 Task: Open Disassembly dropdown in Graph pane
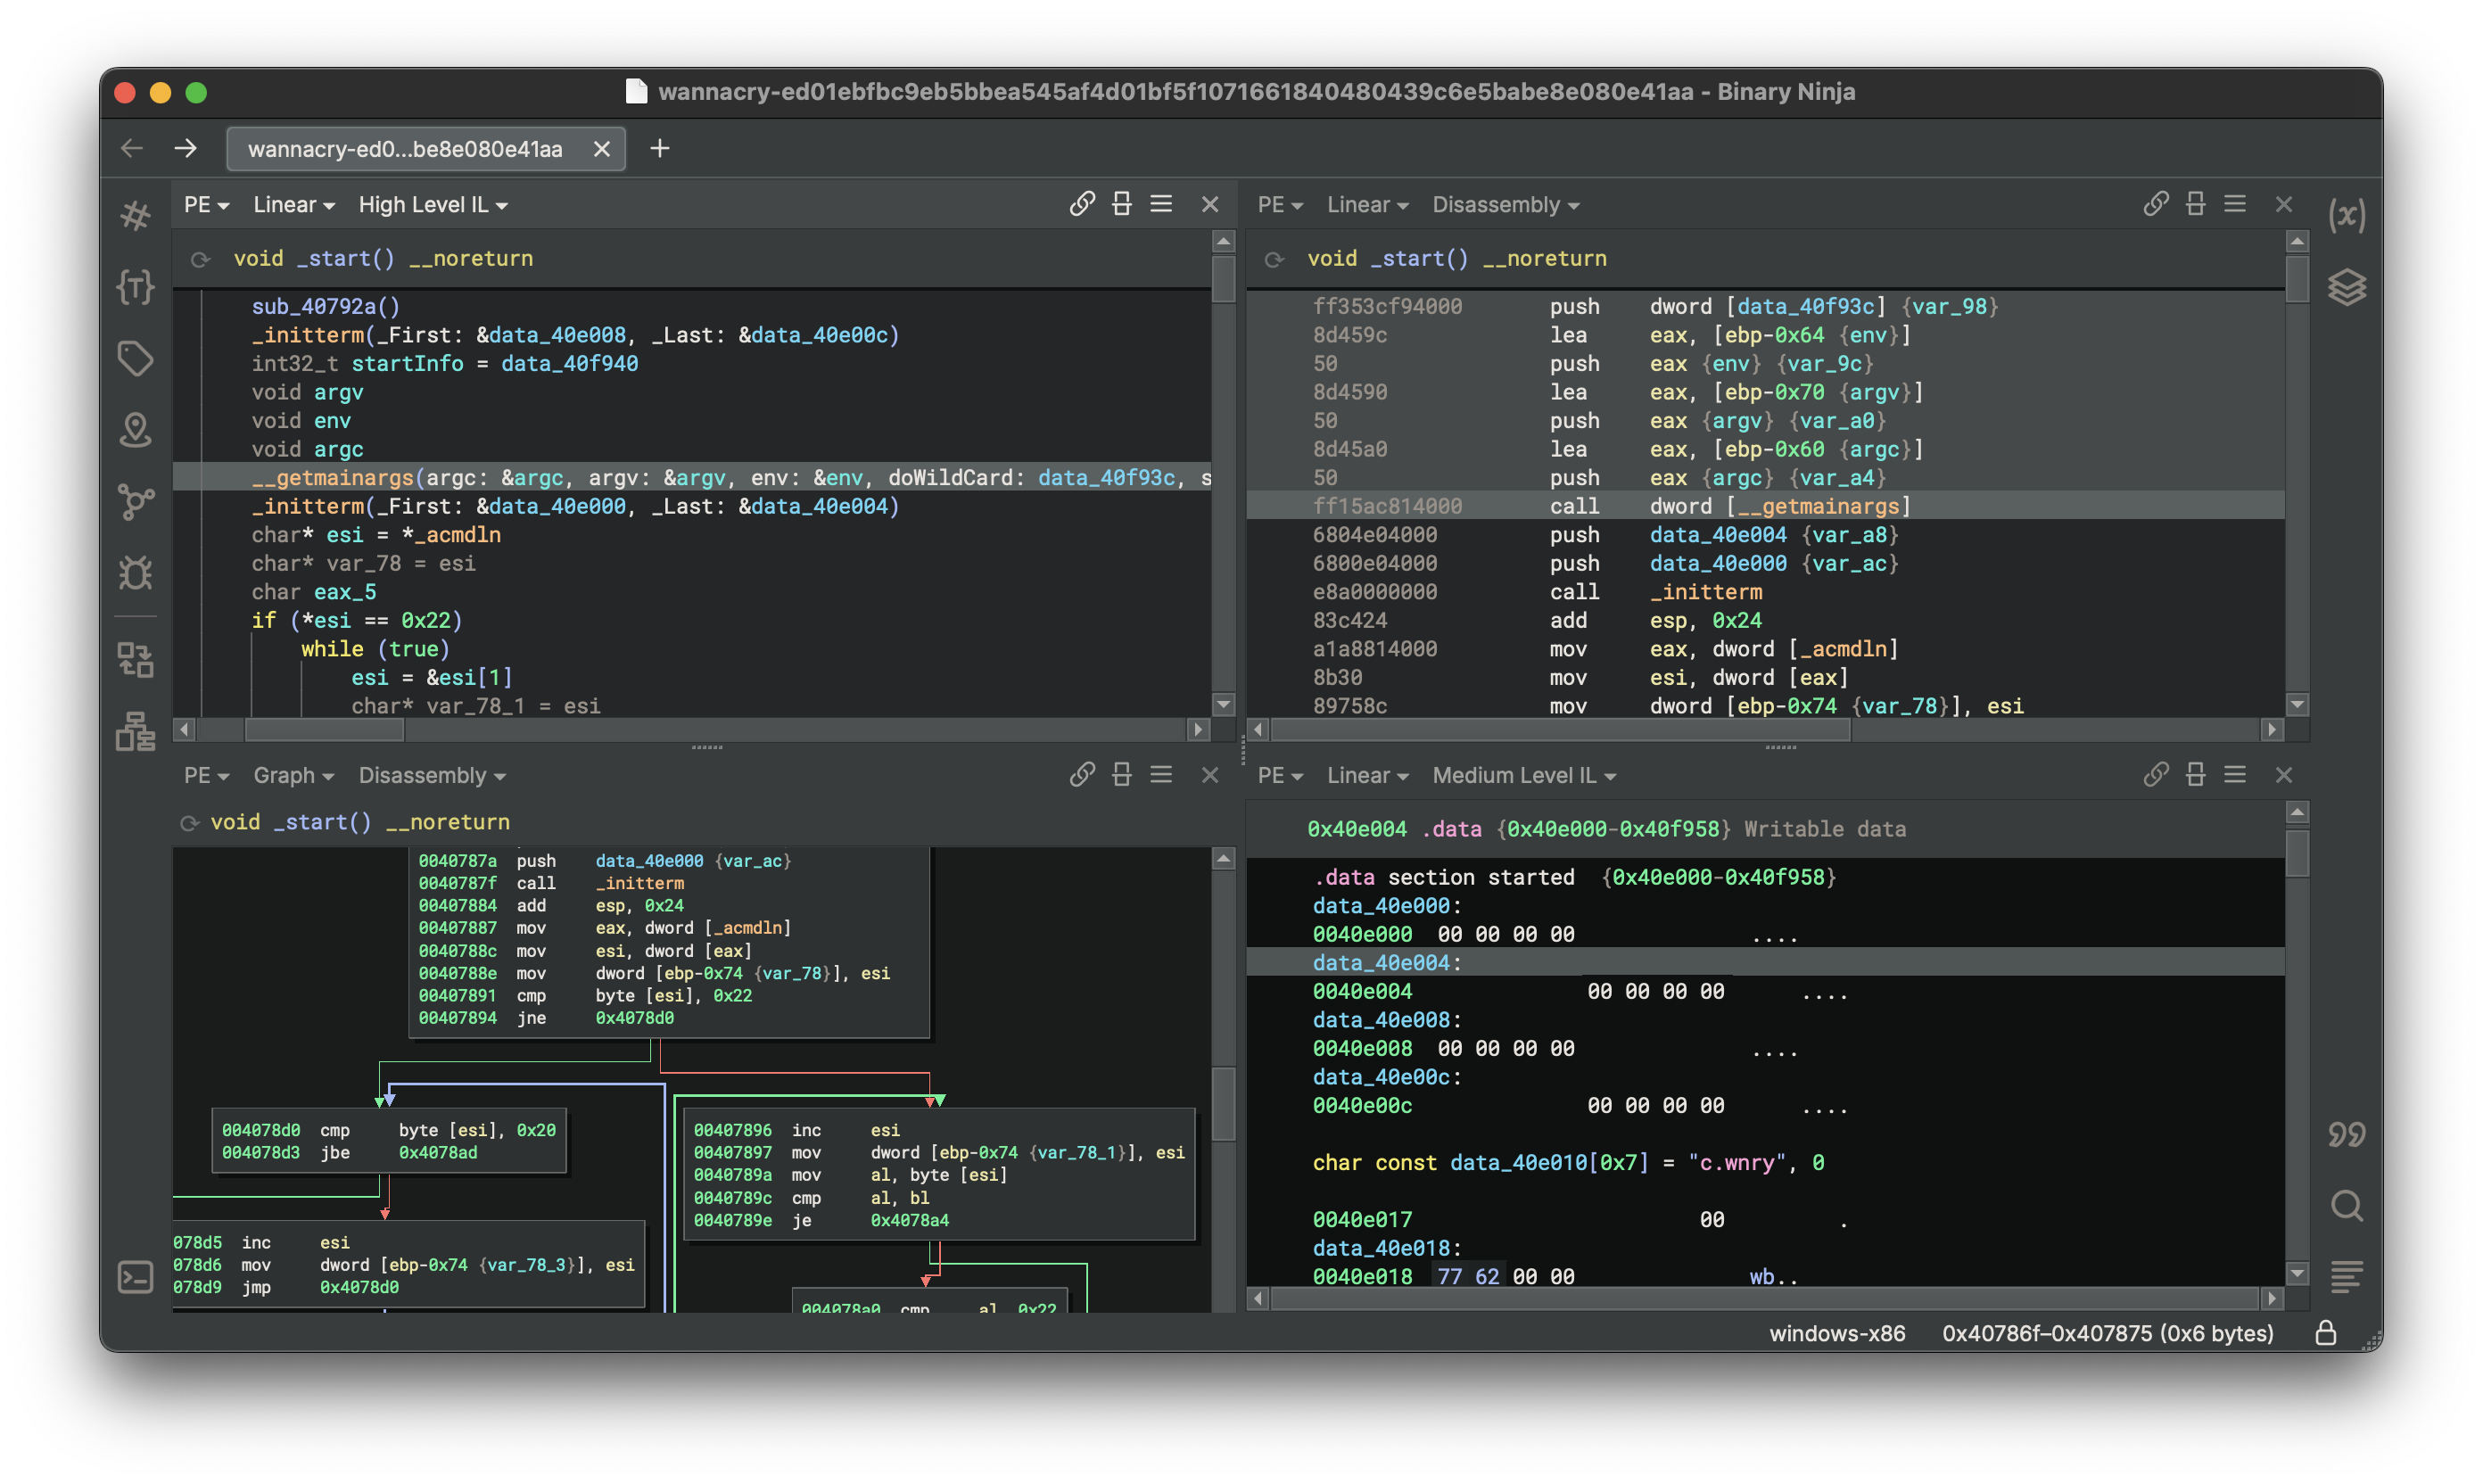tap(432, 776)
